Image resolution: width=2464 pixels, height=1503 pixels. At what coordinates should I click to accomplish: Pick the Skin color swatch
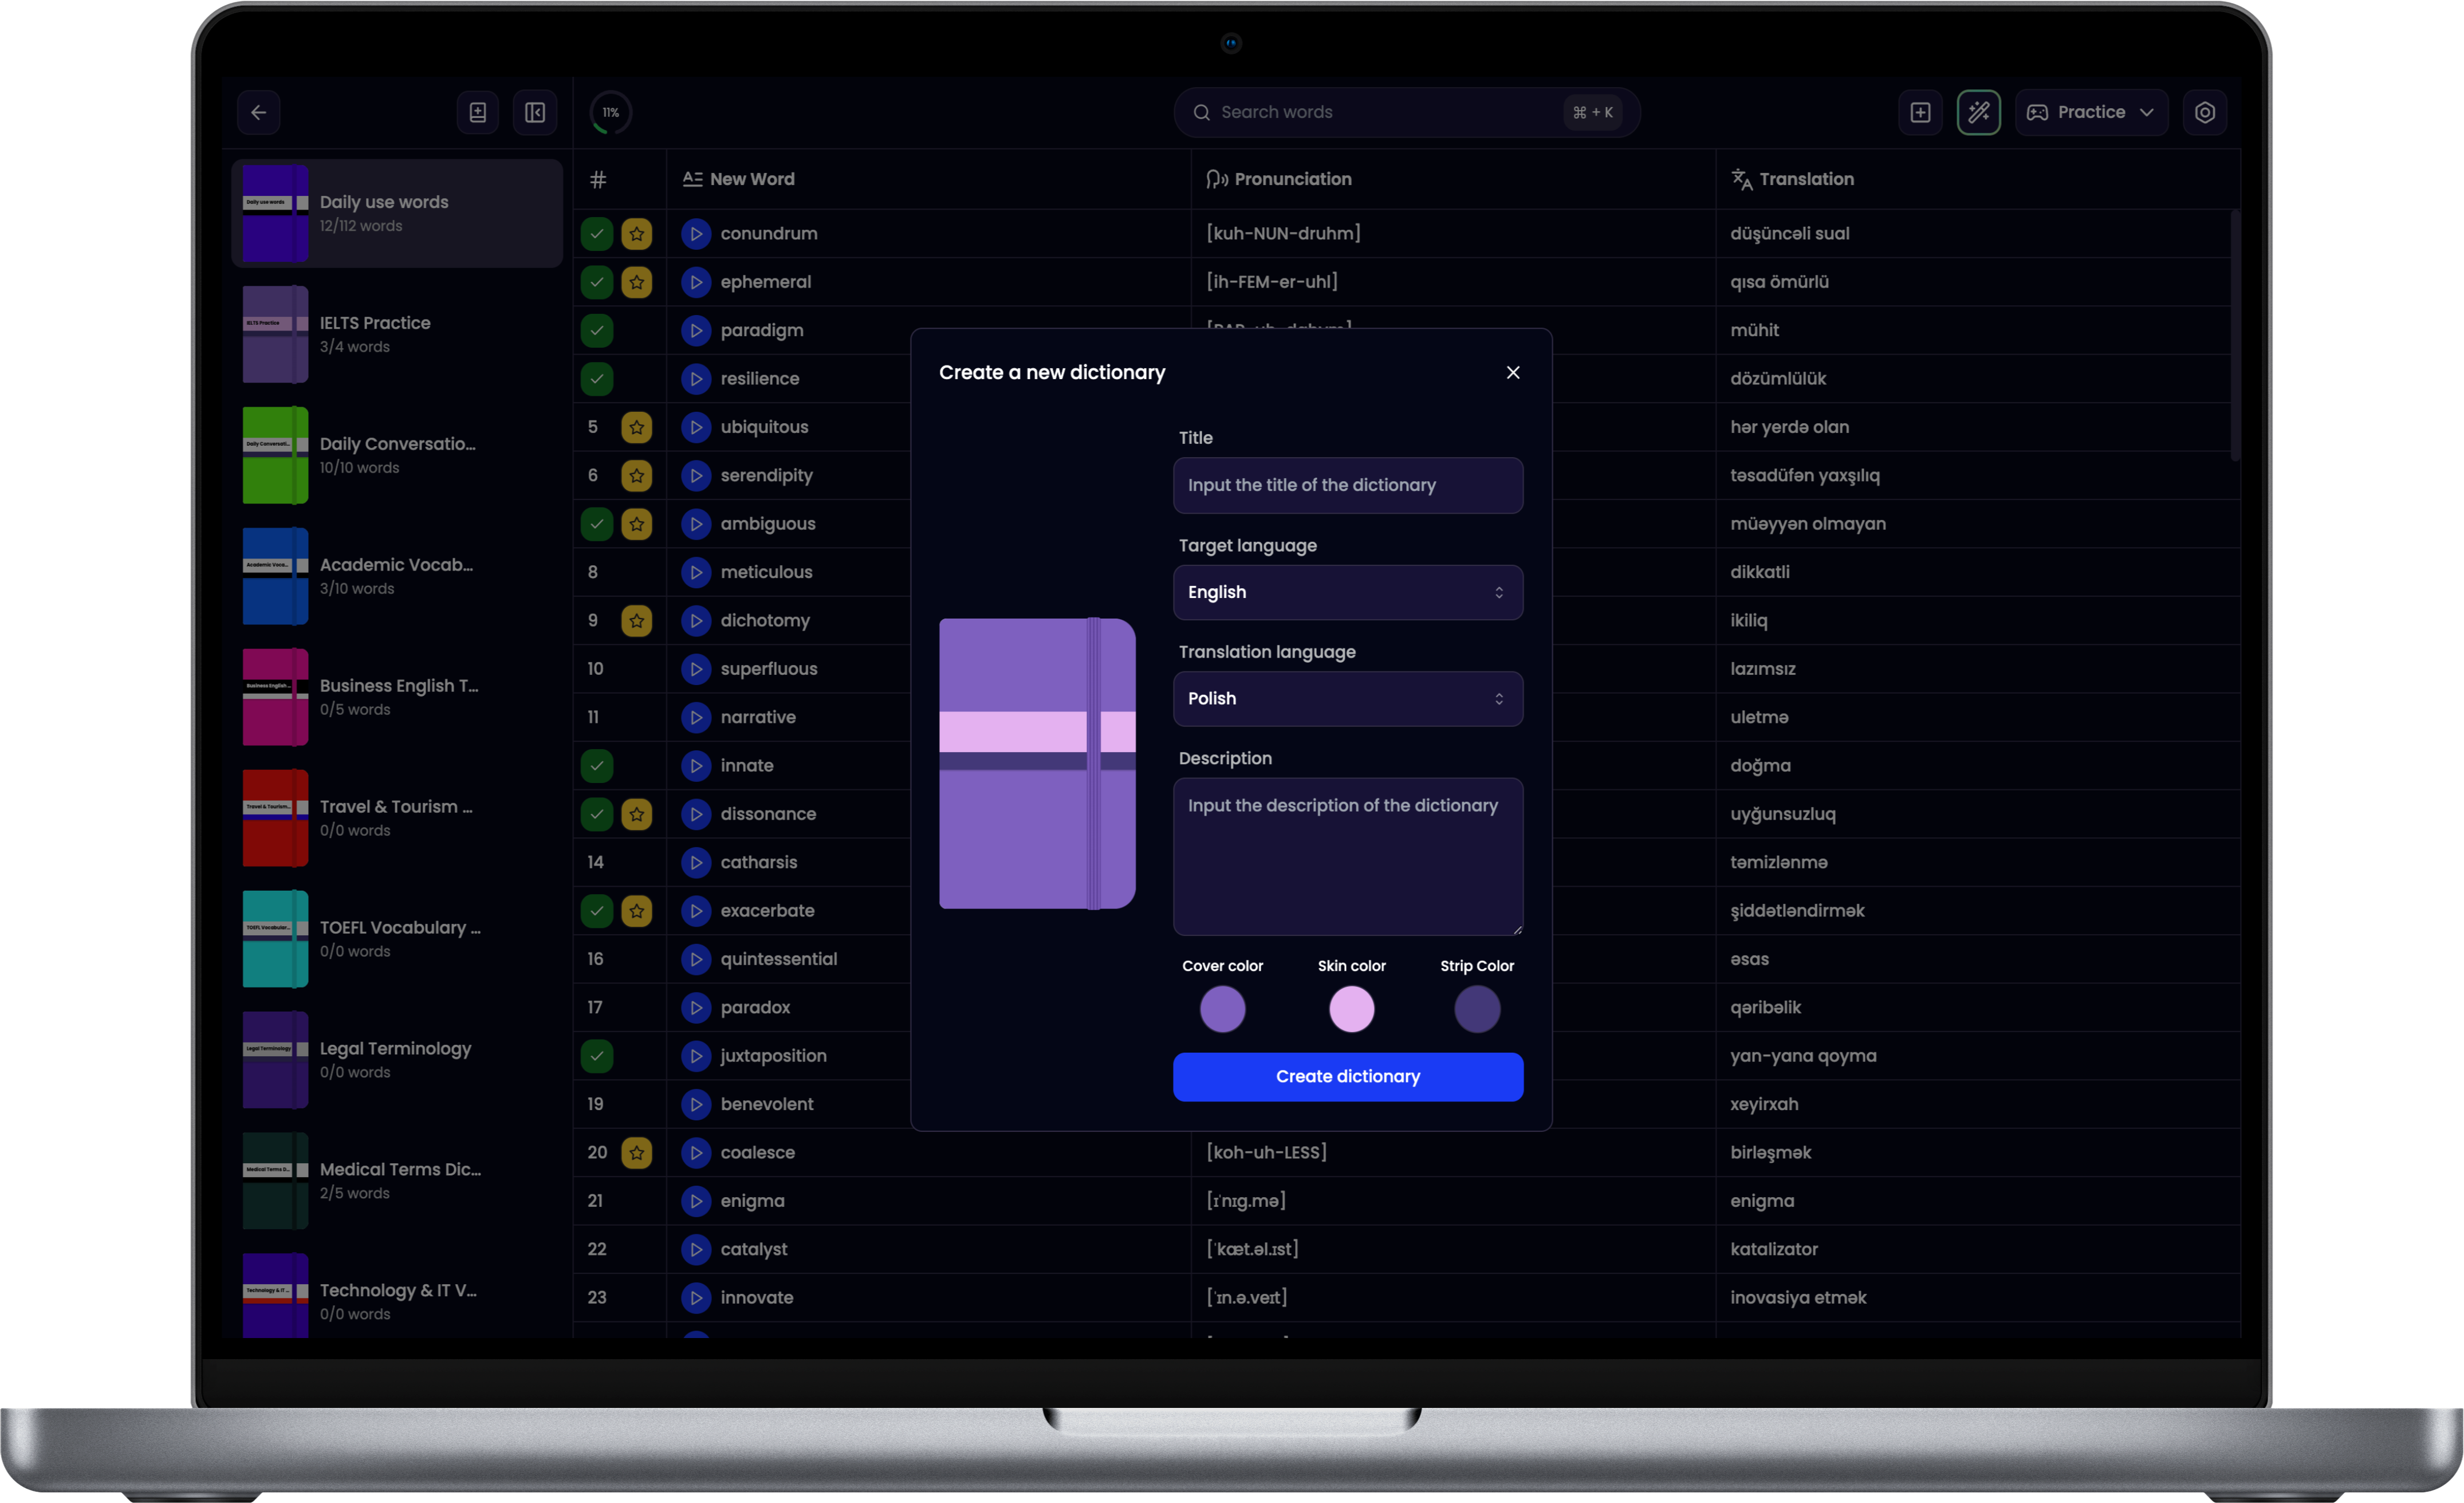coord(1351,1008)
